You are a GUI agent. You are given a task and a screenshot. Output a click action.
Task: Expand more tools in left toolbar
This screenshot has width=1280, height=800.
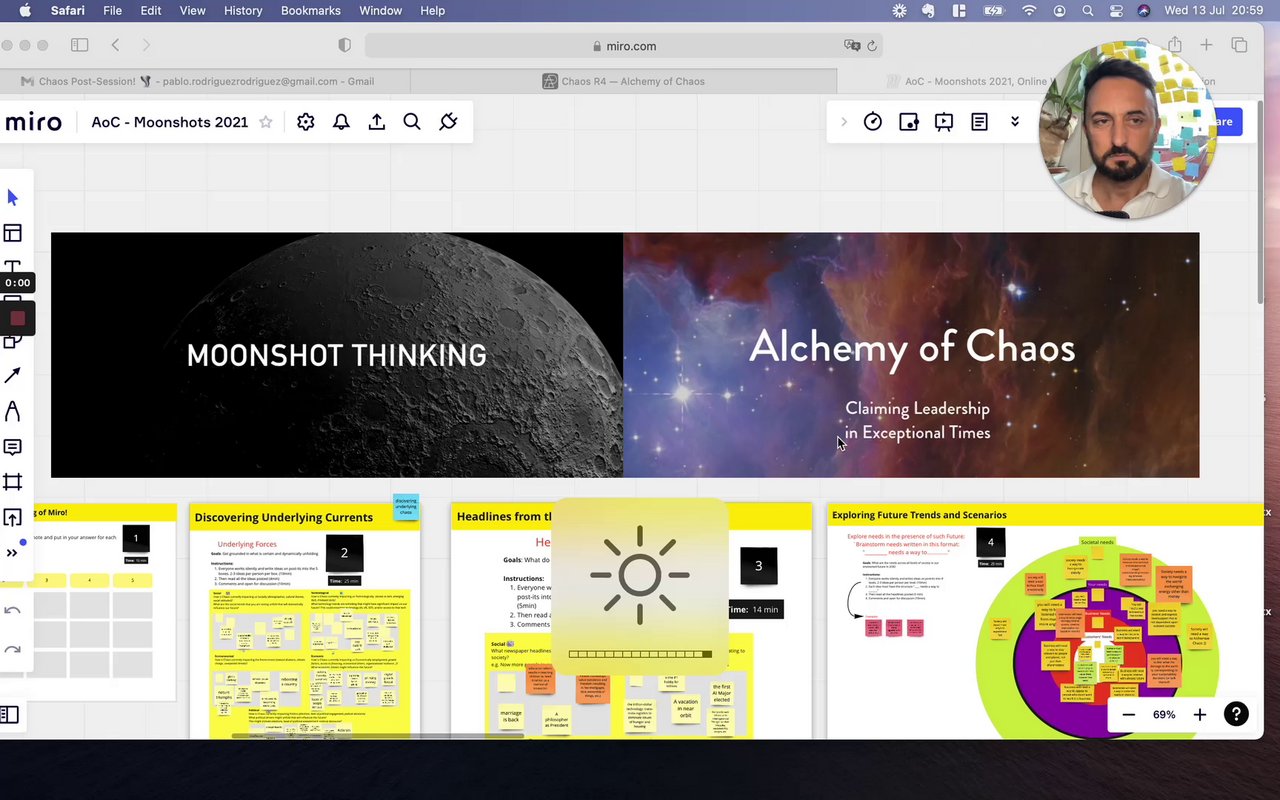12,553
